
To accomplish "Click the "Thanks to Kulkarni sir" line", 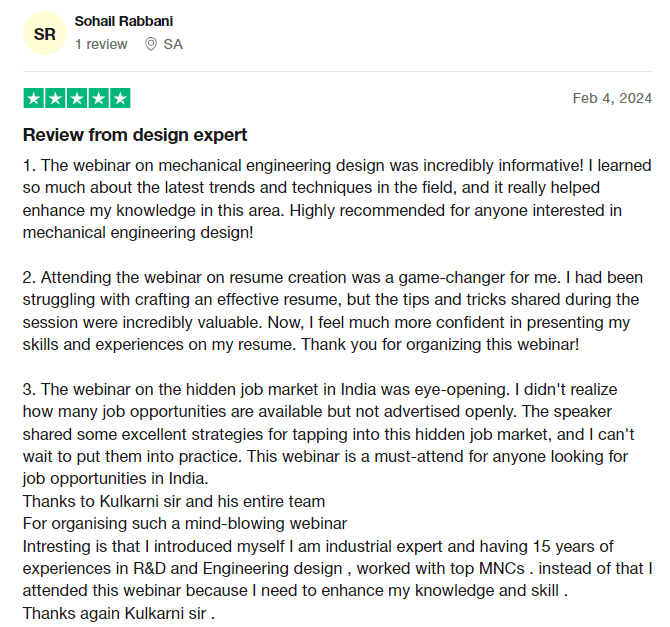I will click(x=174, y=501).
